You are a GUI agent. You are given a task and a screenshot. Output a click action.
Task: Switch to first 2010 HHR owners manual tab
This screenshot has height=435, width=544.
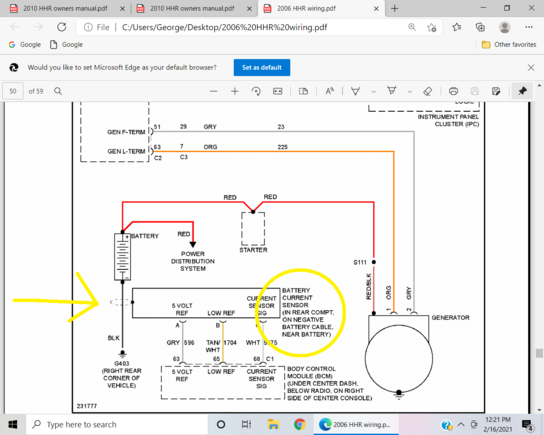point(65,8)
